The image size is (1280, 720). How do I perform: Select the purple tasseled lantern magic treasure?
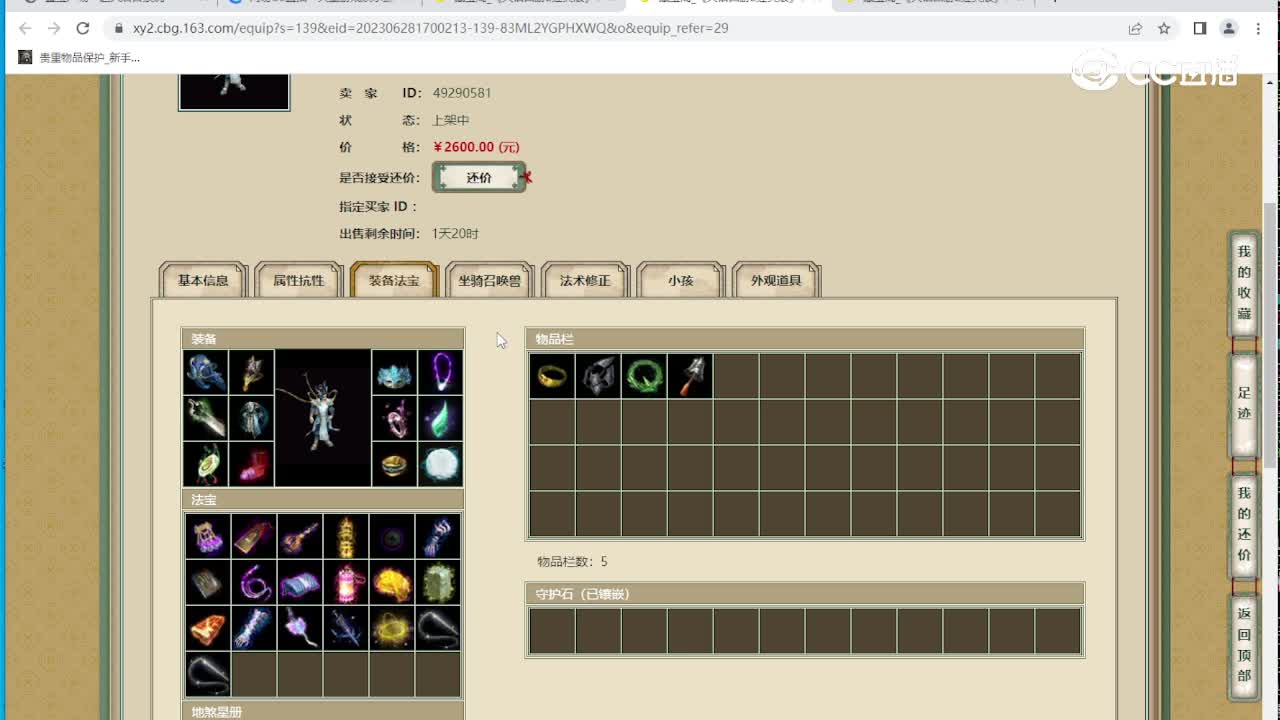pos(208,536)
